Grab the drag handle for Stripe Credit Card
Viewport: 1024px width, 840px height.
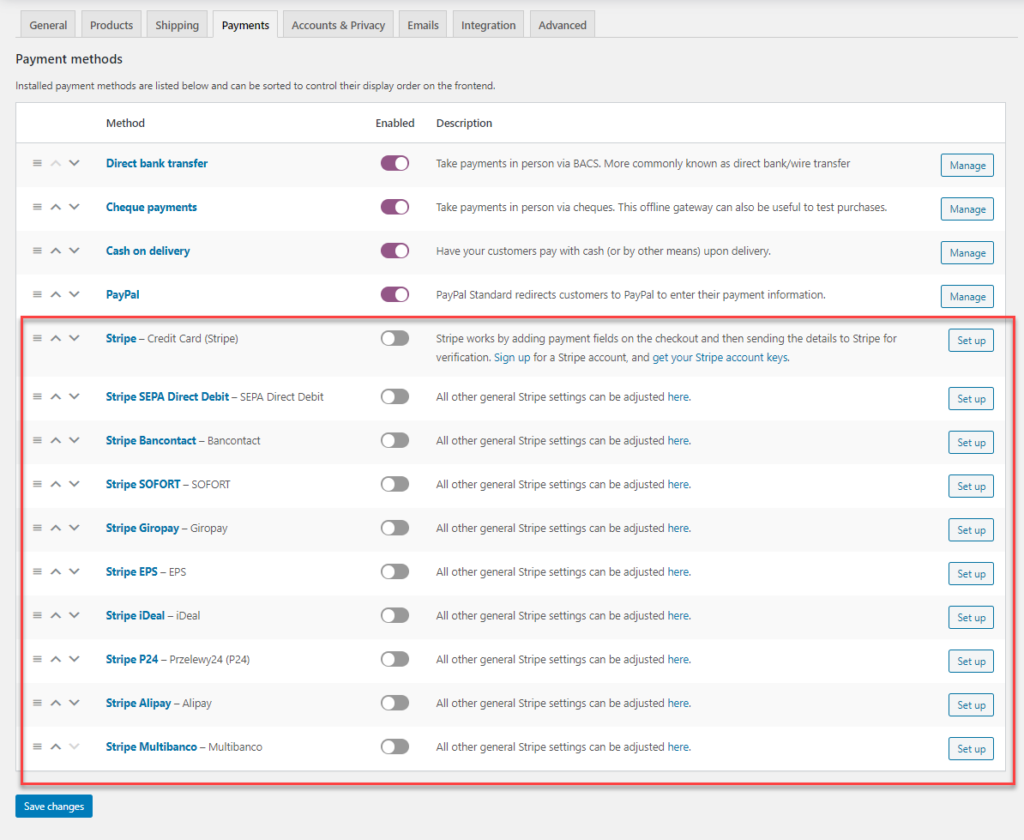click(x=37, y=338)
